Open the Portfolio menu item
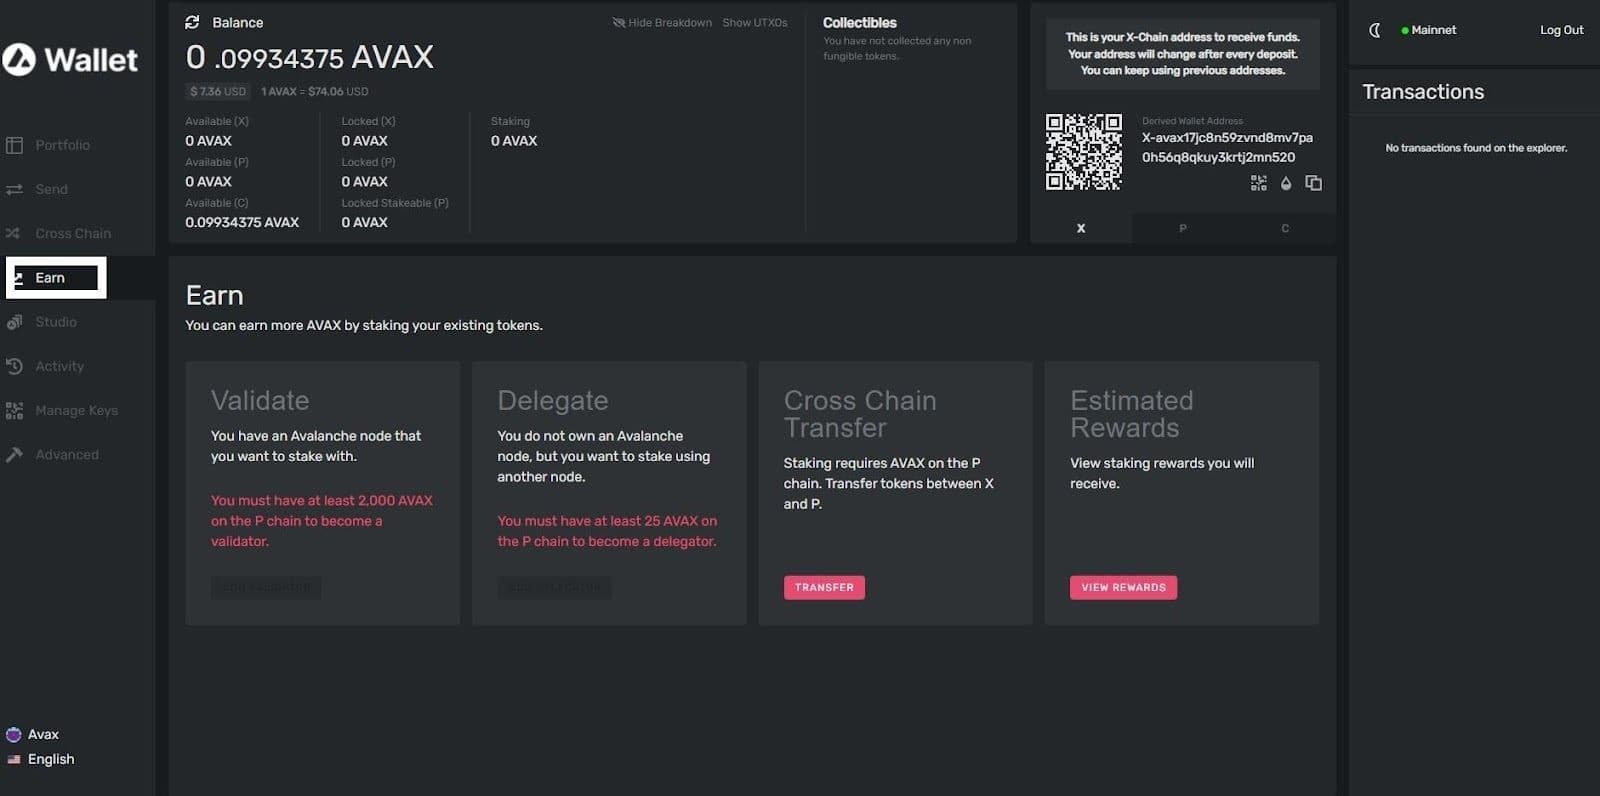Viewport: 1600px width, 796px height. click(62, 145)
